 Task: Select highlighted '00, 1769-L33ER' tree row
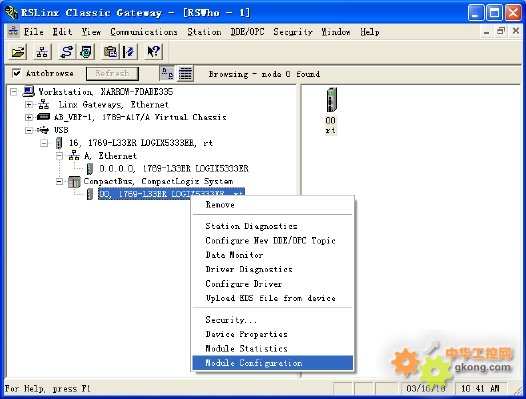[171, 194]
